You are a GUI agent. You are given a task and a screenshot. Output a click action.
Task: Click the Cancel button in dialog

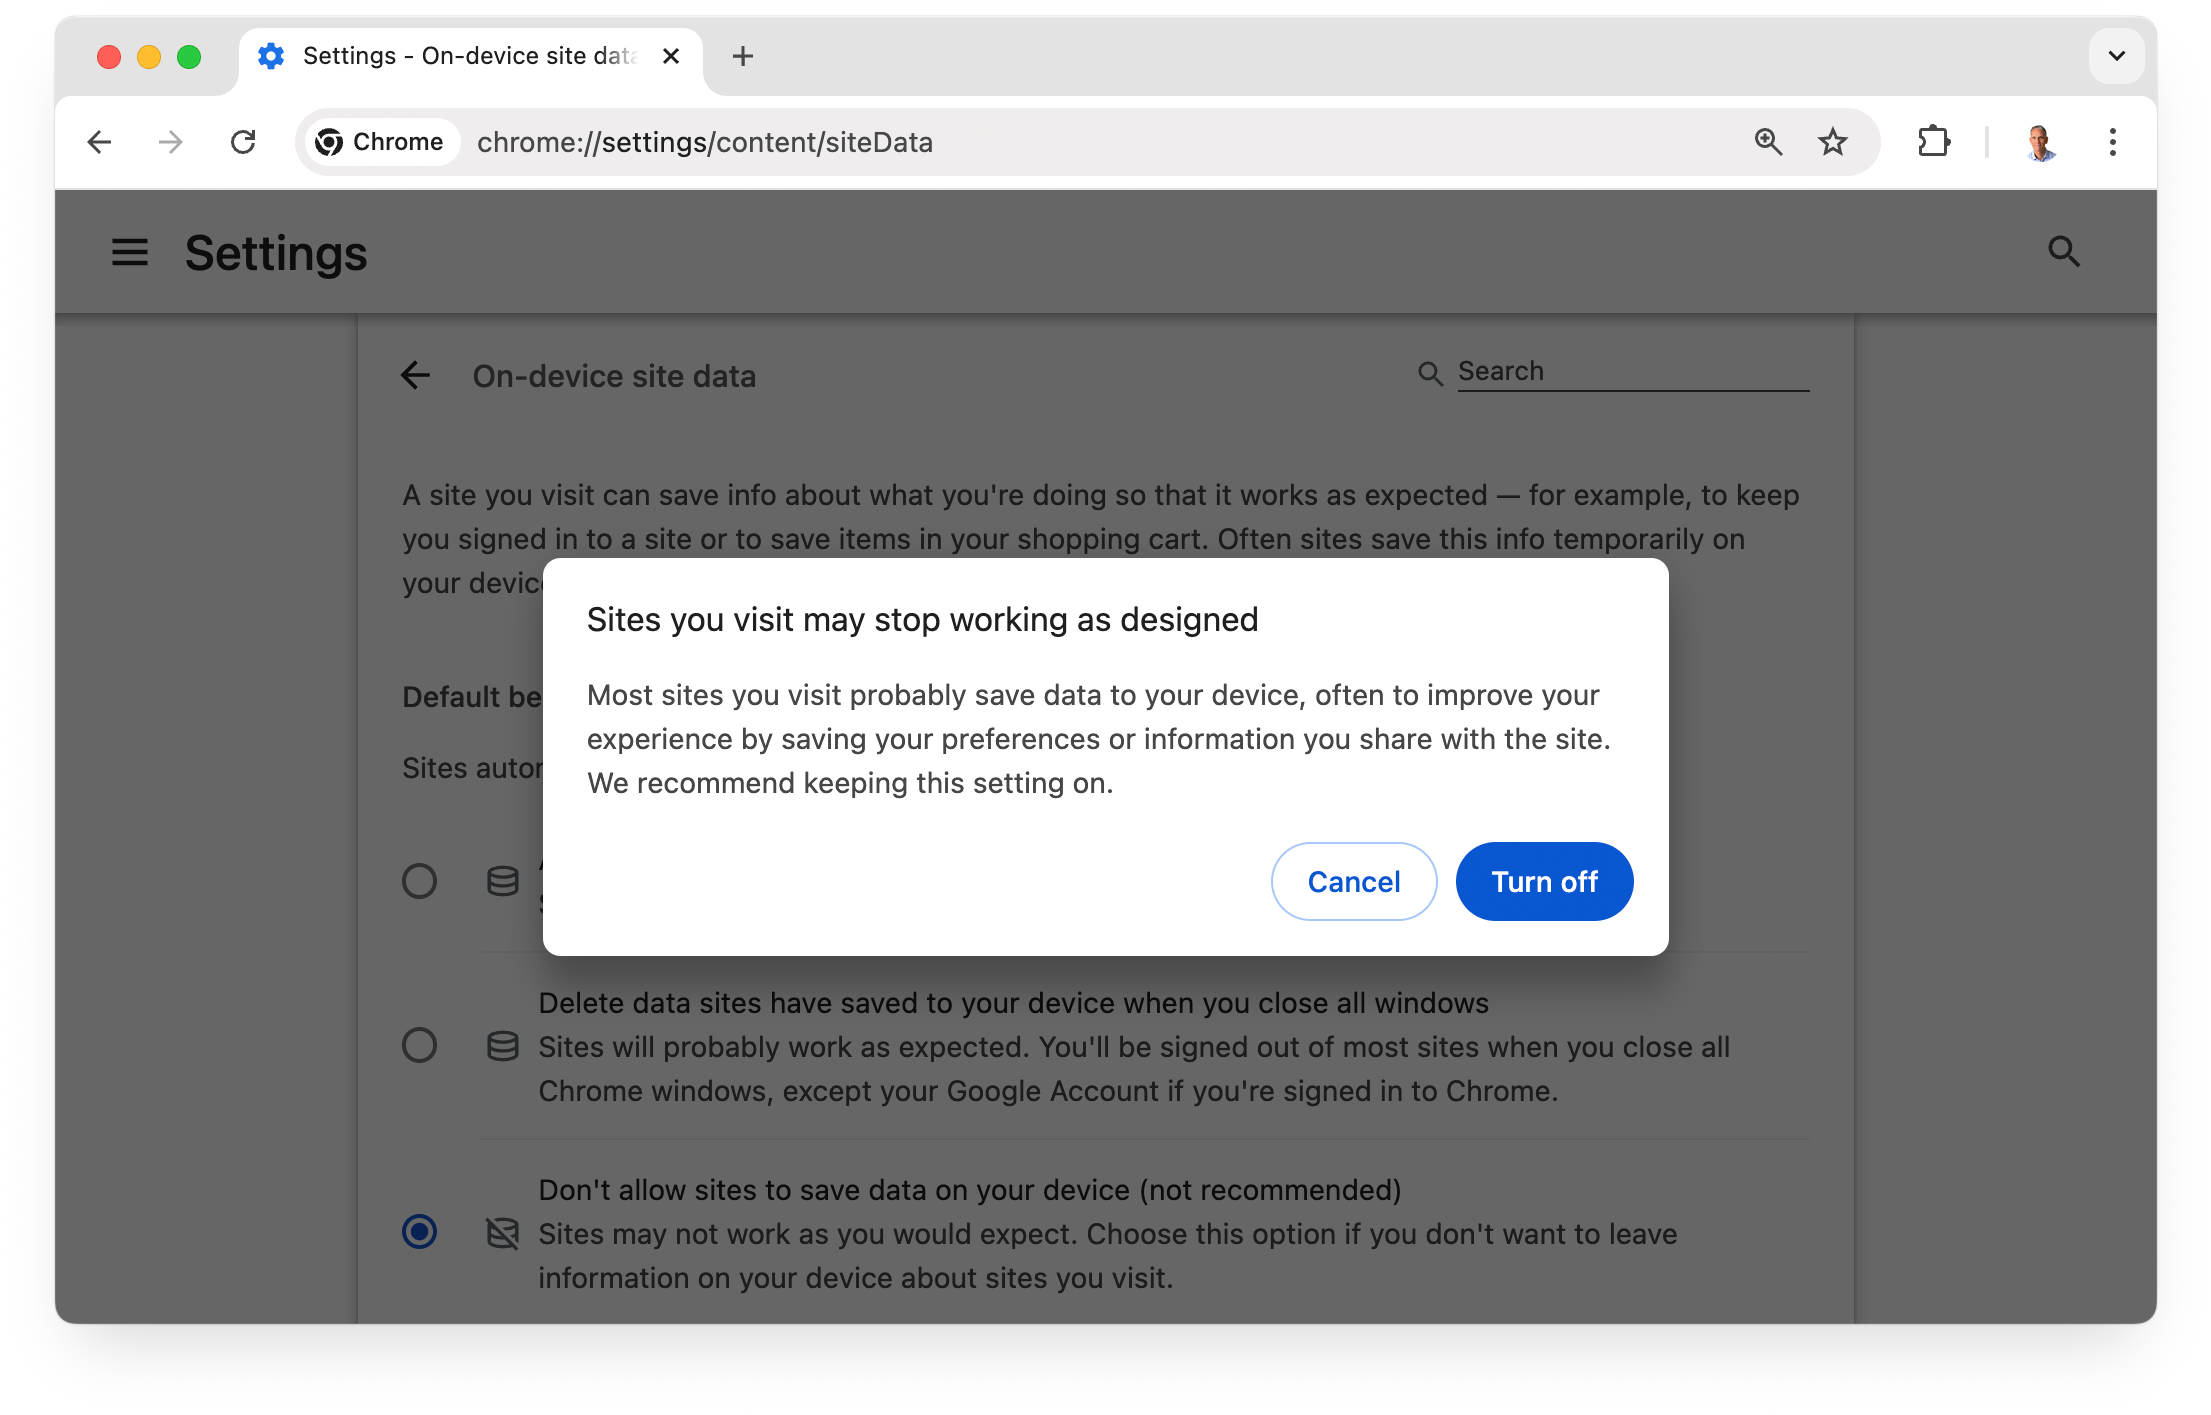click(x=1354, y=882)
